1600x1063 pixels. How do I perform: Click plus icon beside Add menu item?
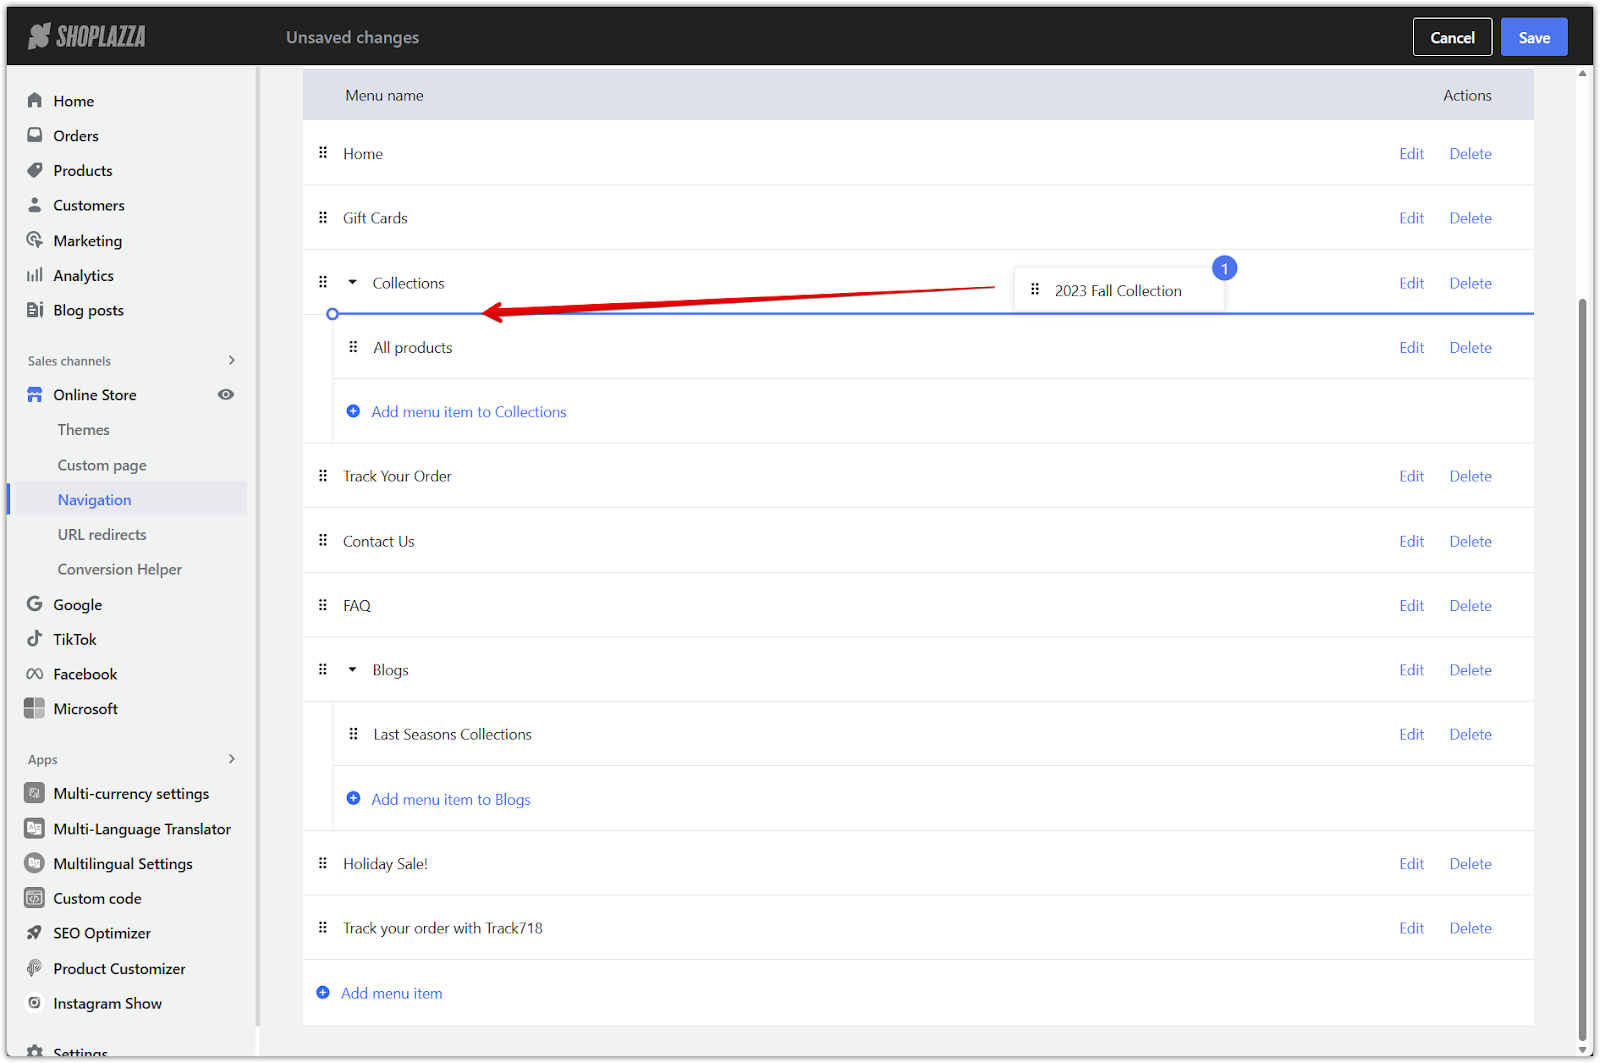tap(323, 993)
